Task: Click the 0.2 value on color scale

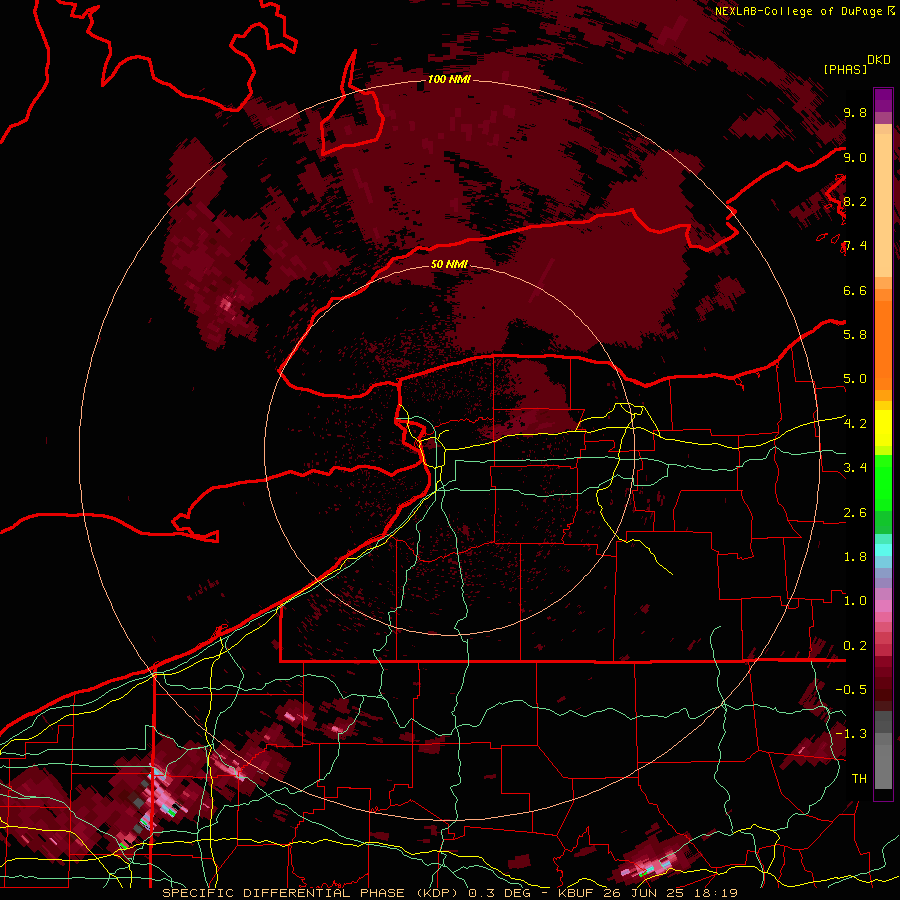Action: click(x=855, y=646)
